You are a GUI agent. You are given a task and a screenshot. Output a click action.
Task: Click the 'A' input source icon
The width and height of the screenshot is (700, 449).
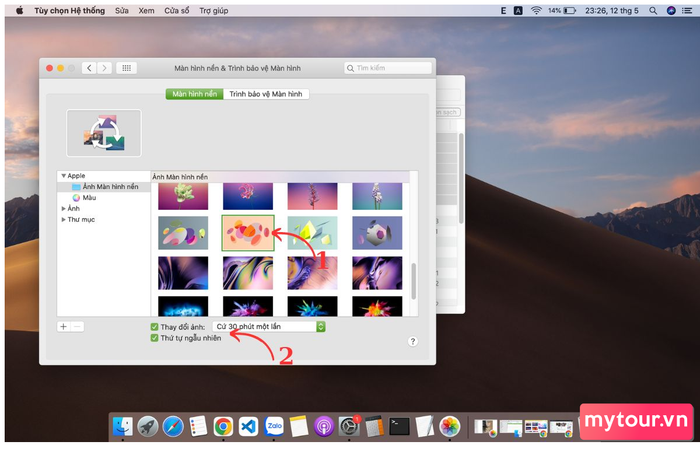coord(518,10)
